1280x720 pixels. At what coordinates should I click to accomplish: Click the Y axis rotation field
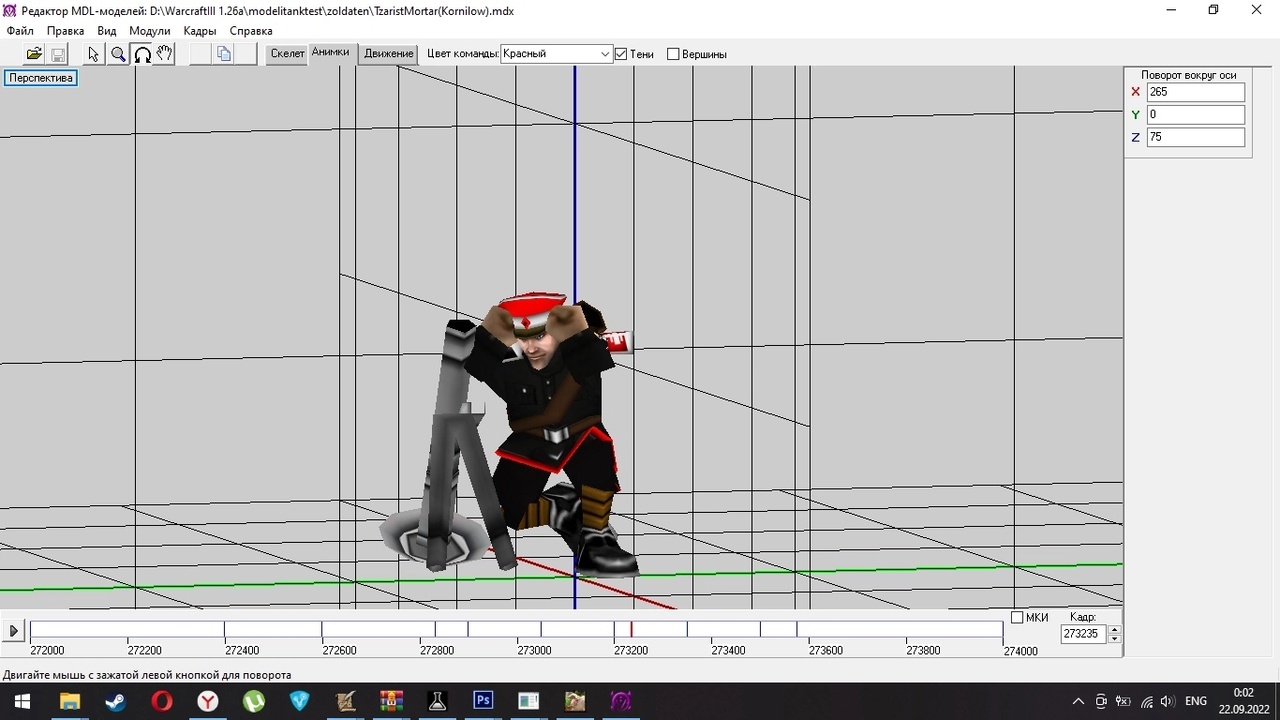click(x=1195, y=115)
